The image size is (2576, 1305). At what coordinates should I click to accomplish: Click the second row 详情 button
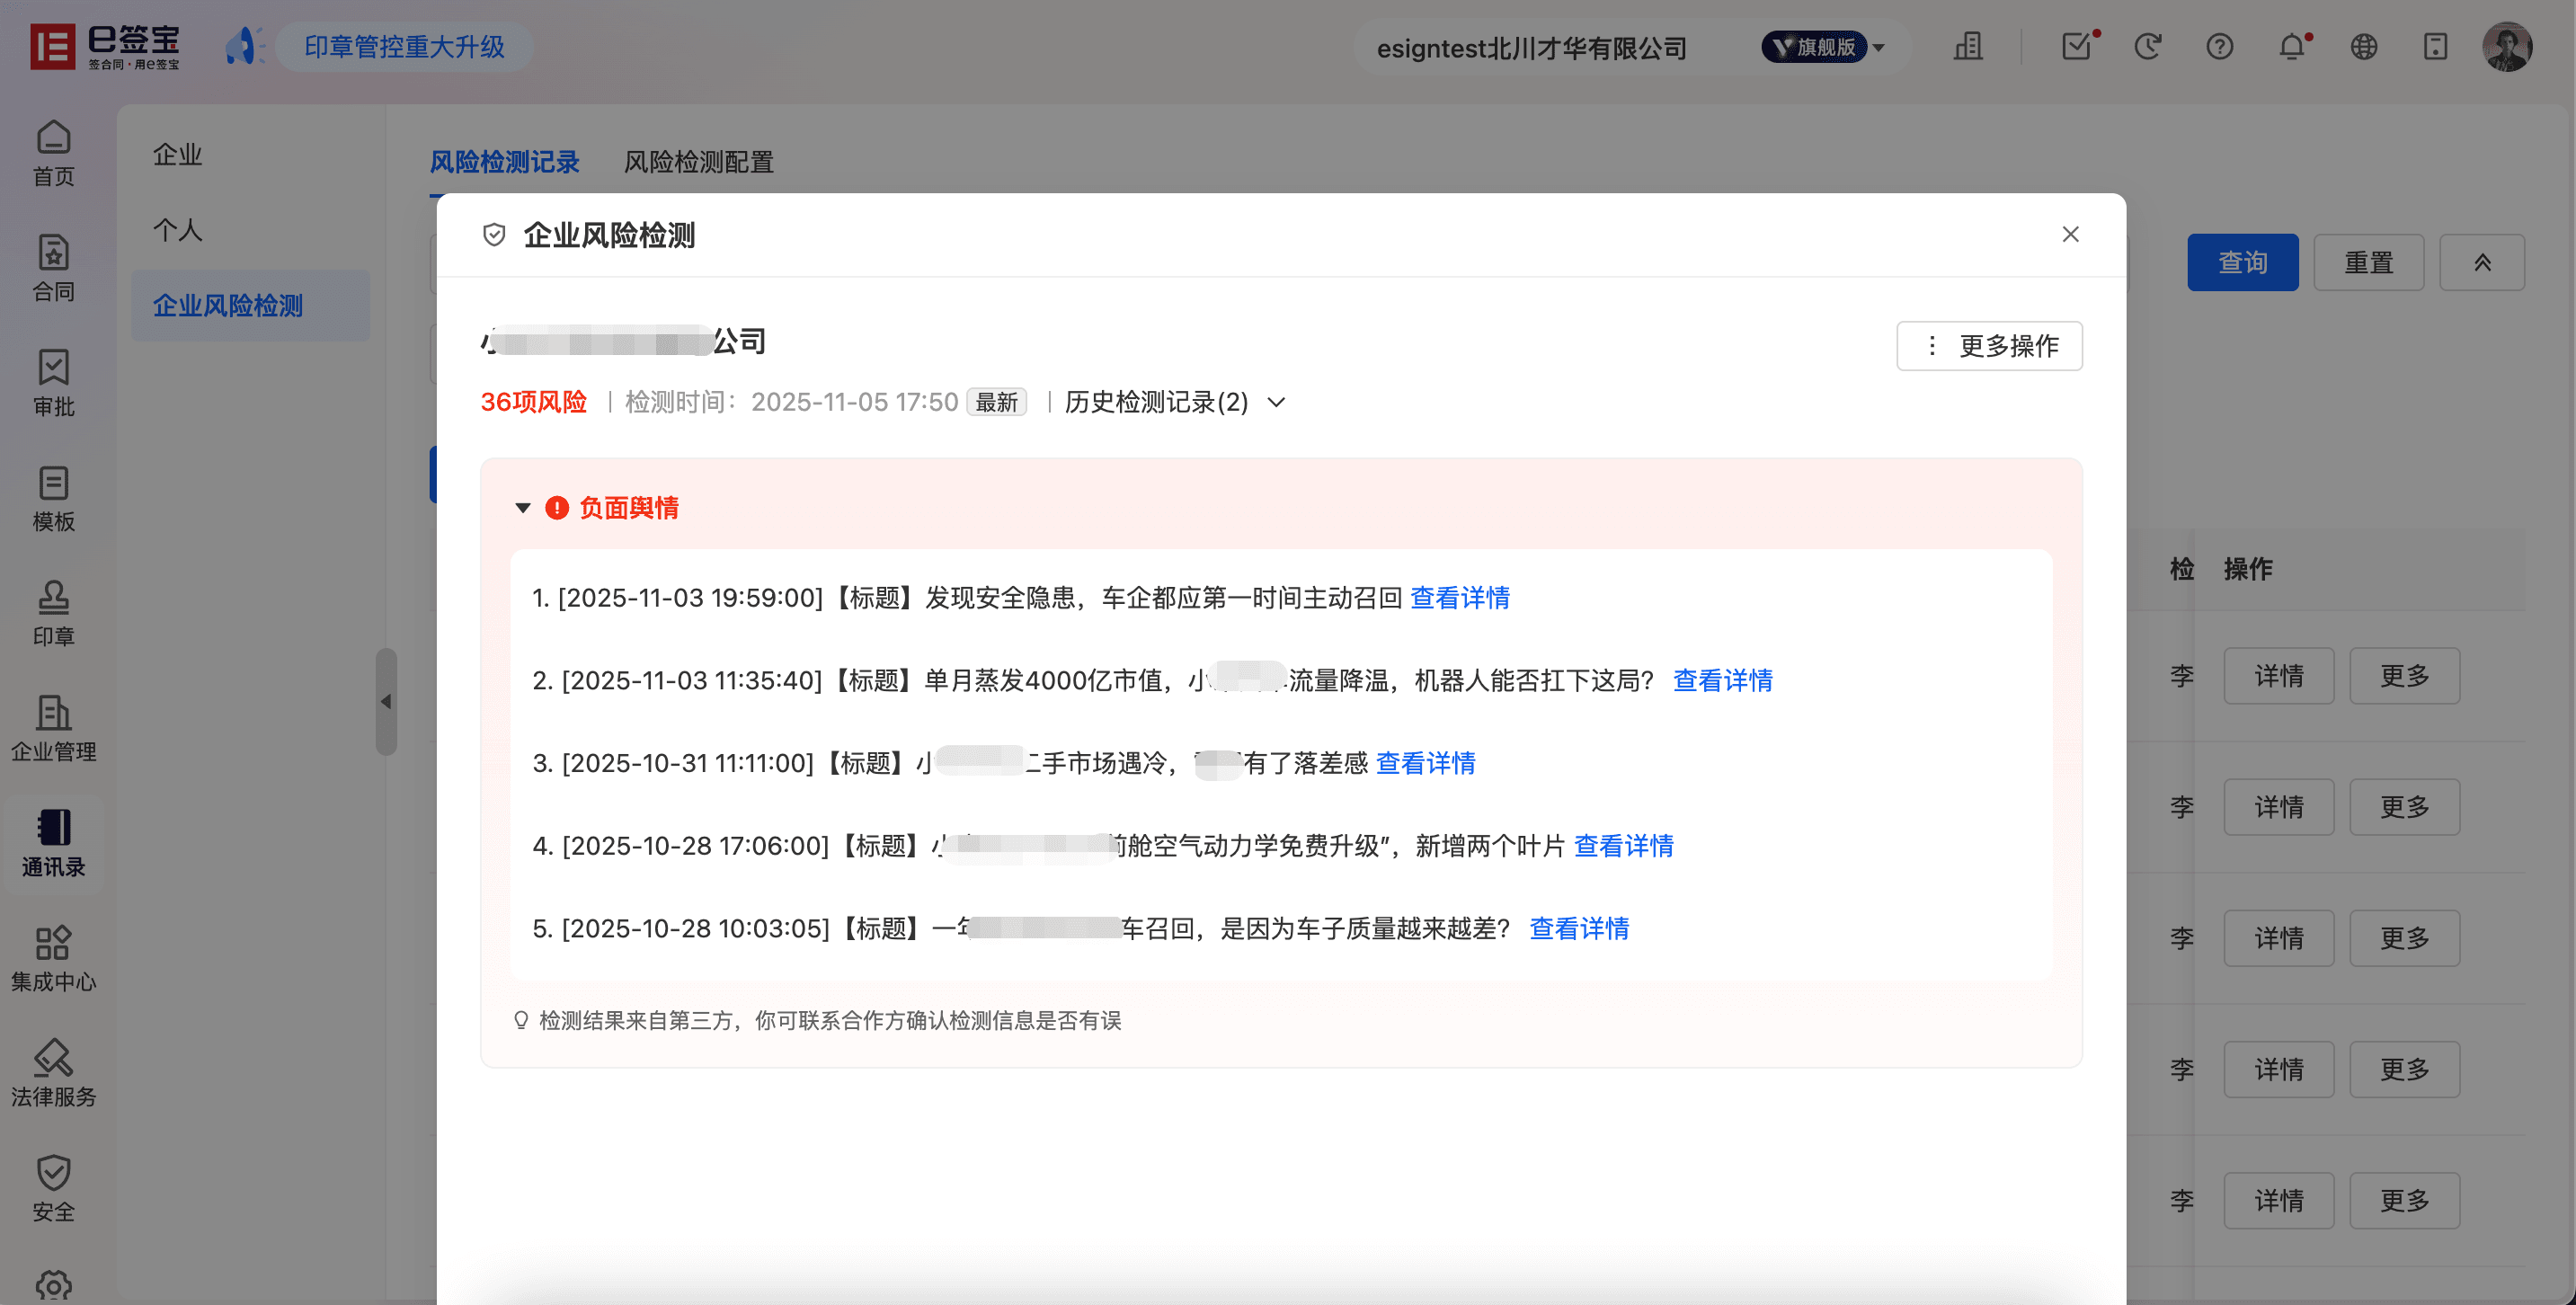[2278, 807]
